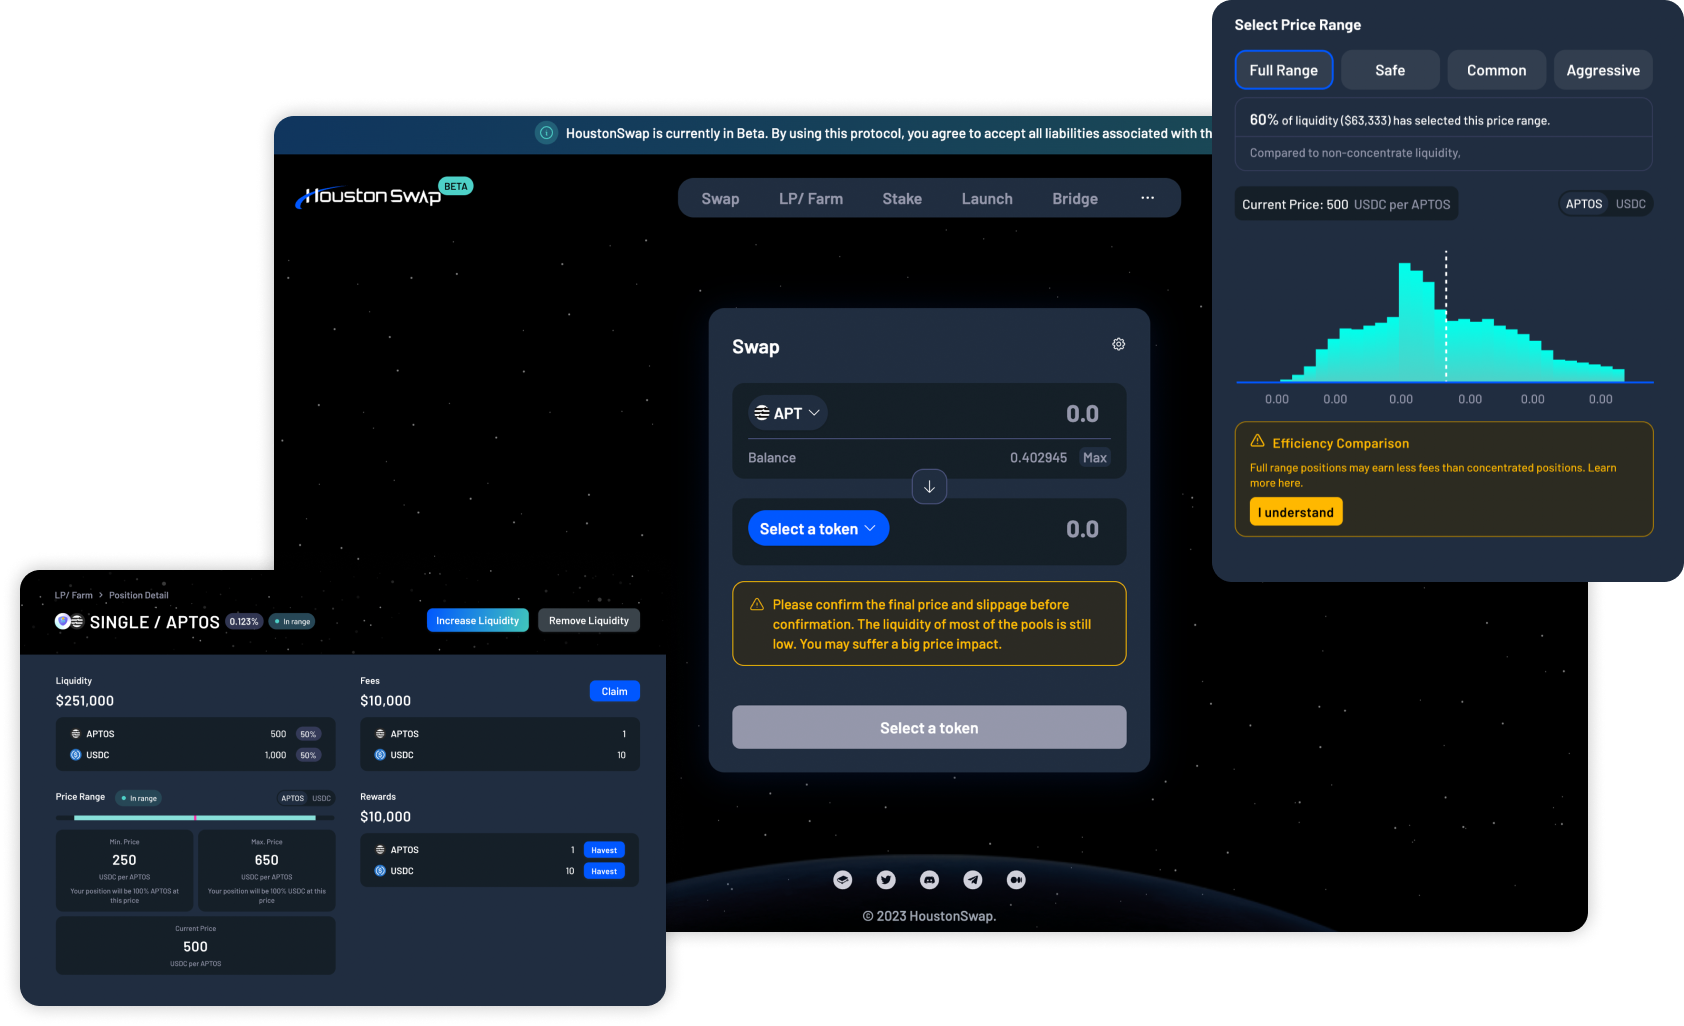
Task: Open the Discord footer icon
Action: (929, 880)
